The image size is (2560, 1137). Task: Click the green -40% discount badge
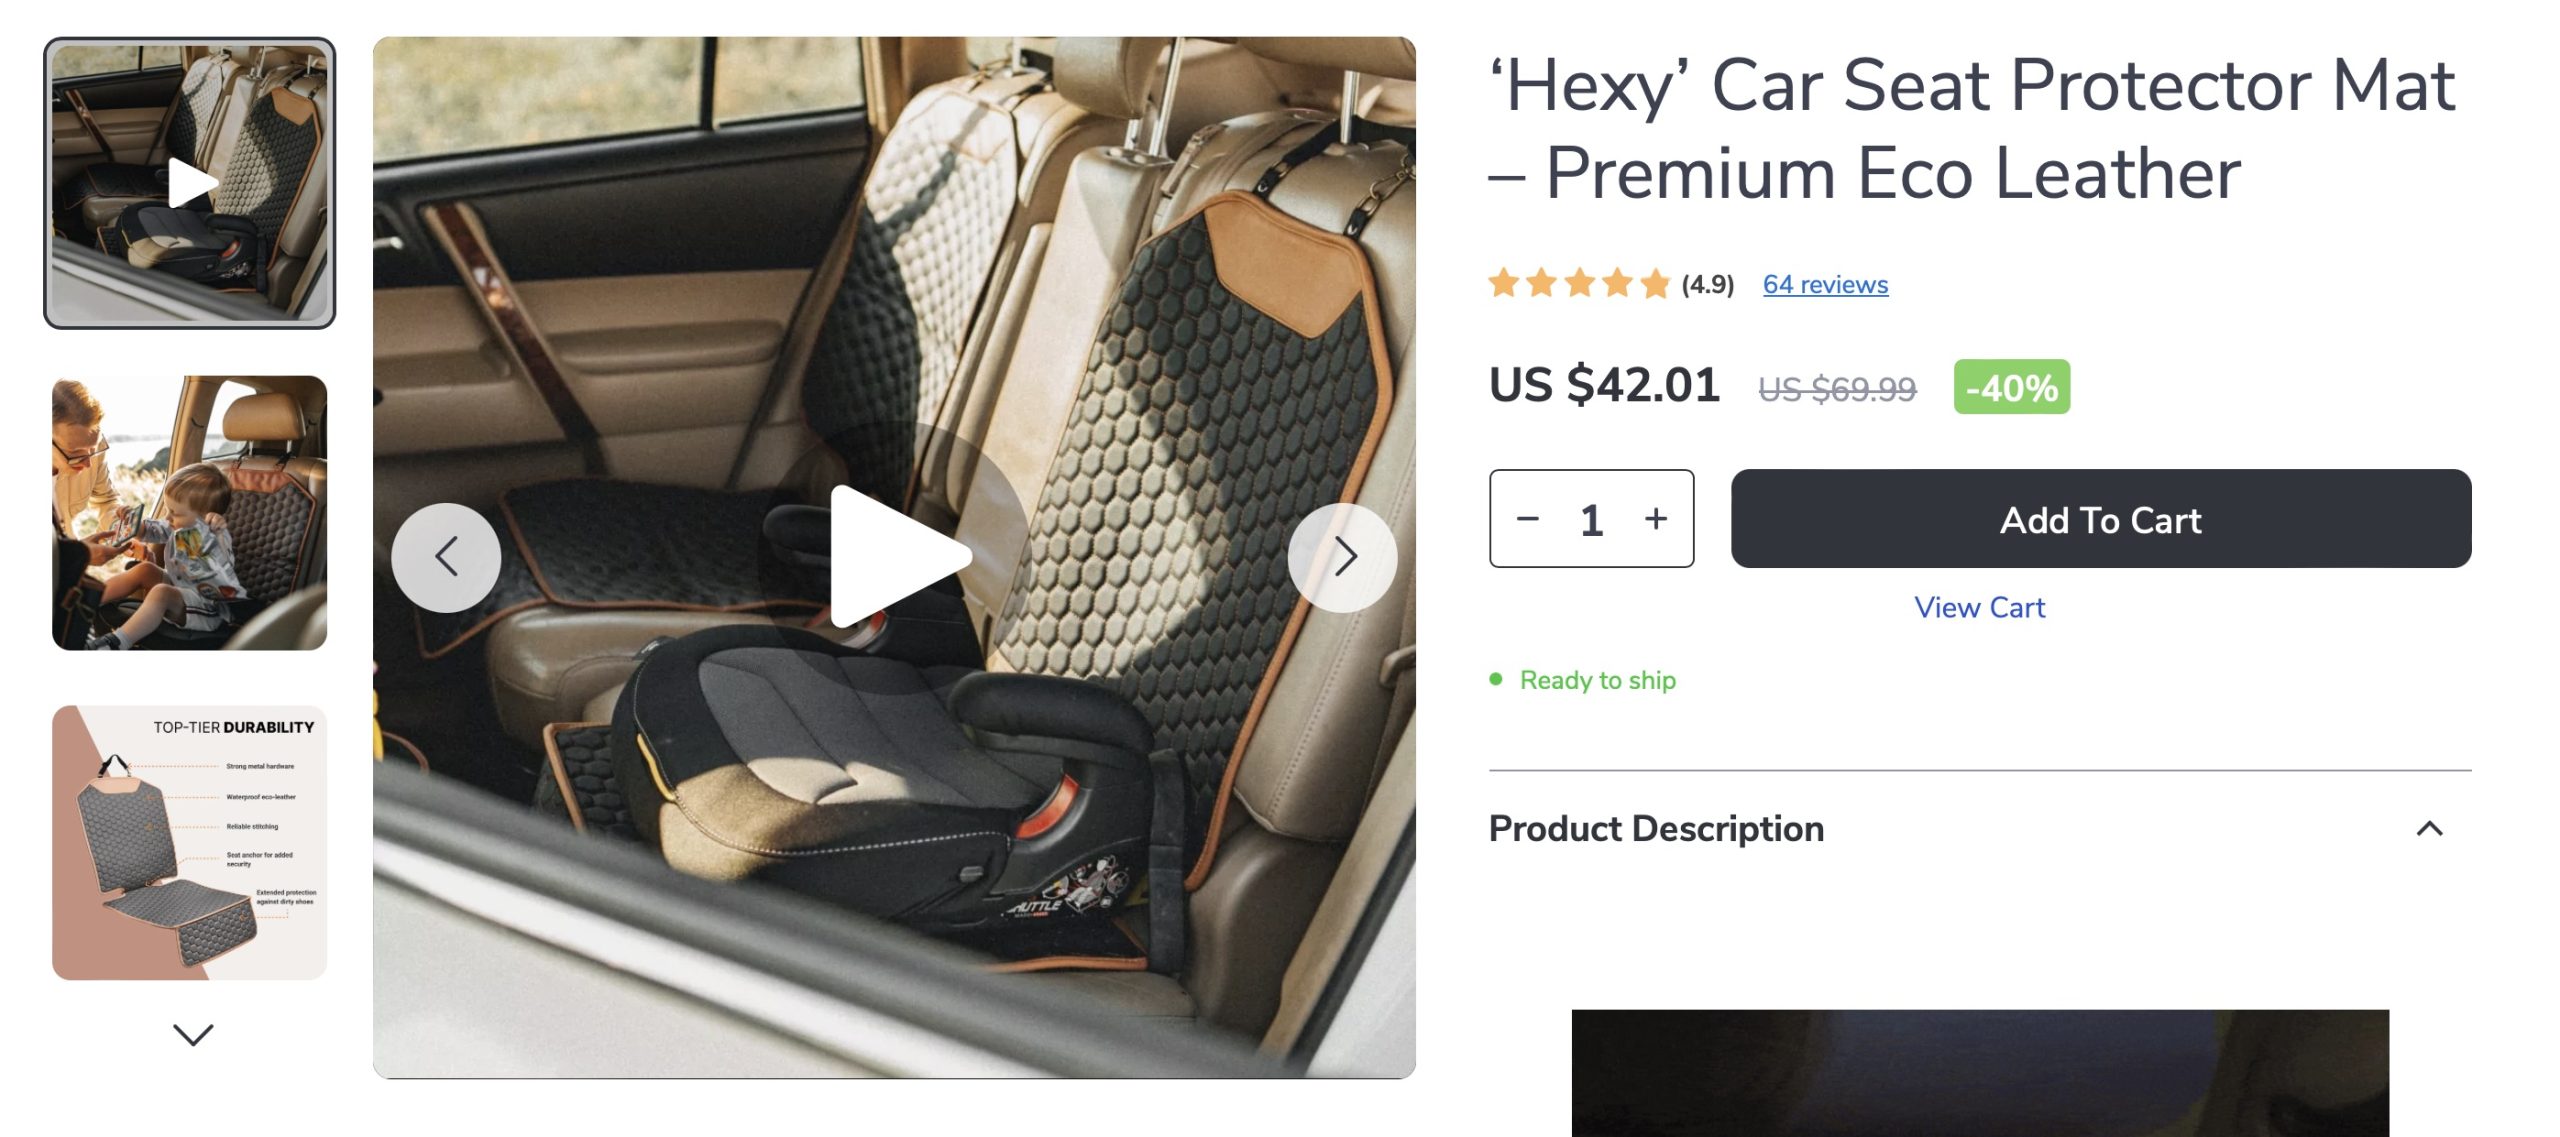tap(2011, 387)
